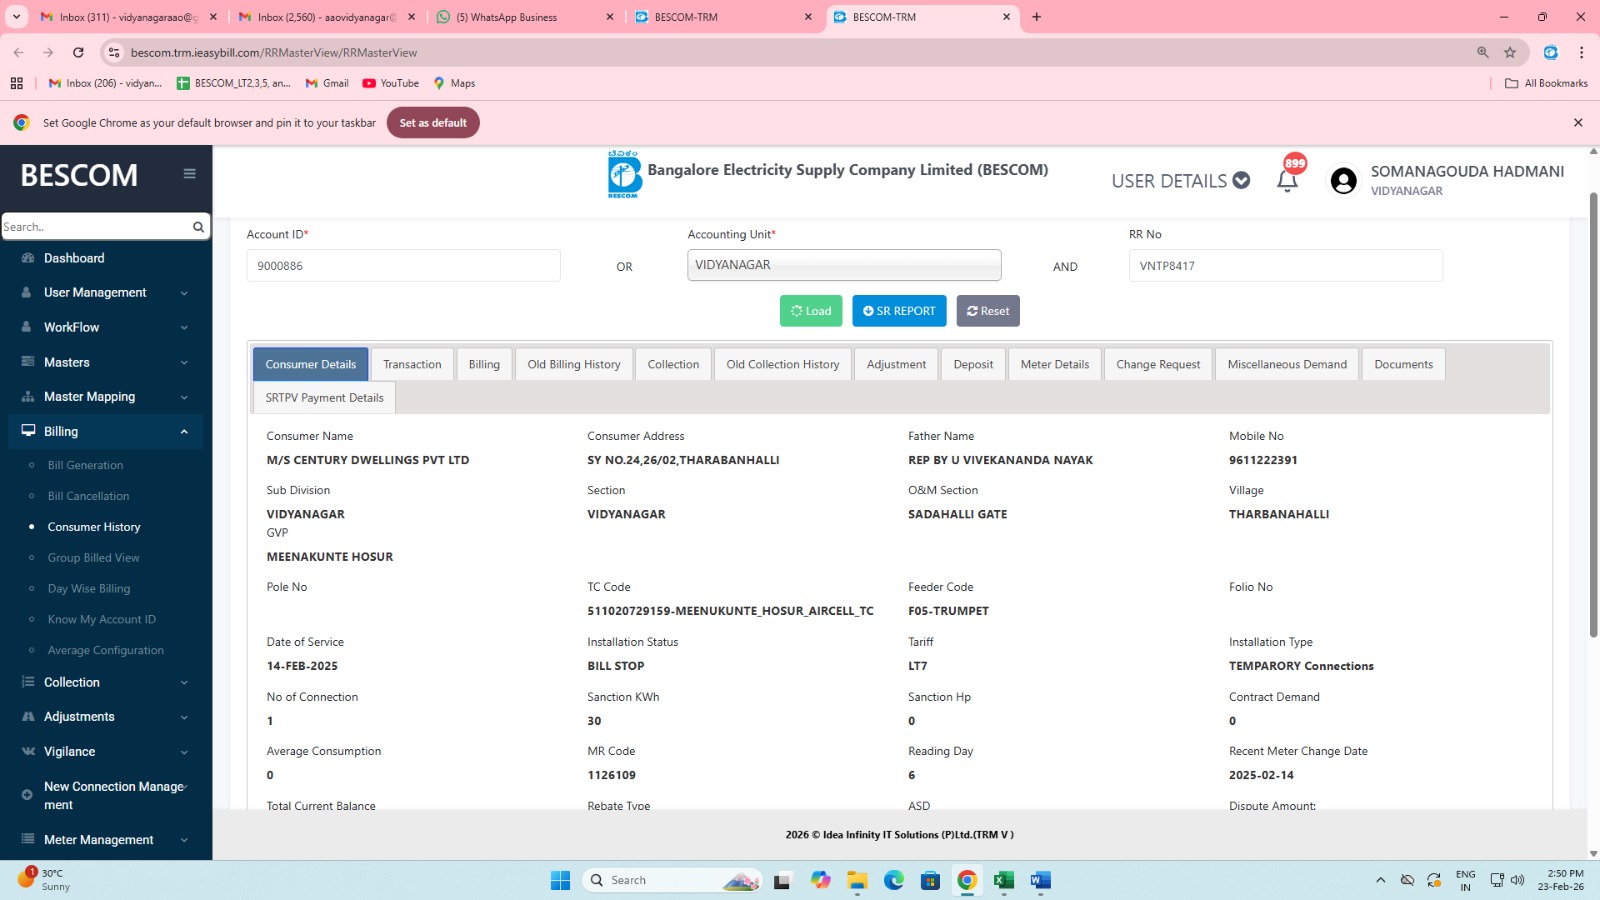Expand the Masters sidebar menu
This screenshot has width=1600, height=900.
click(x=105, y=362)
